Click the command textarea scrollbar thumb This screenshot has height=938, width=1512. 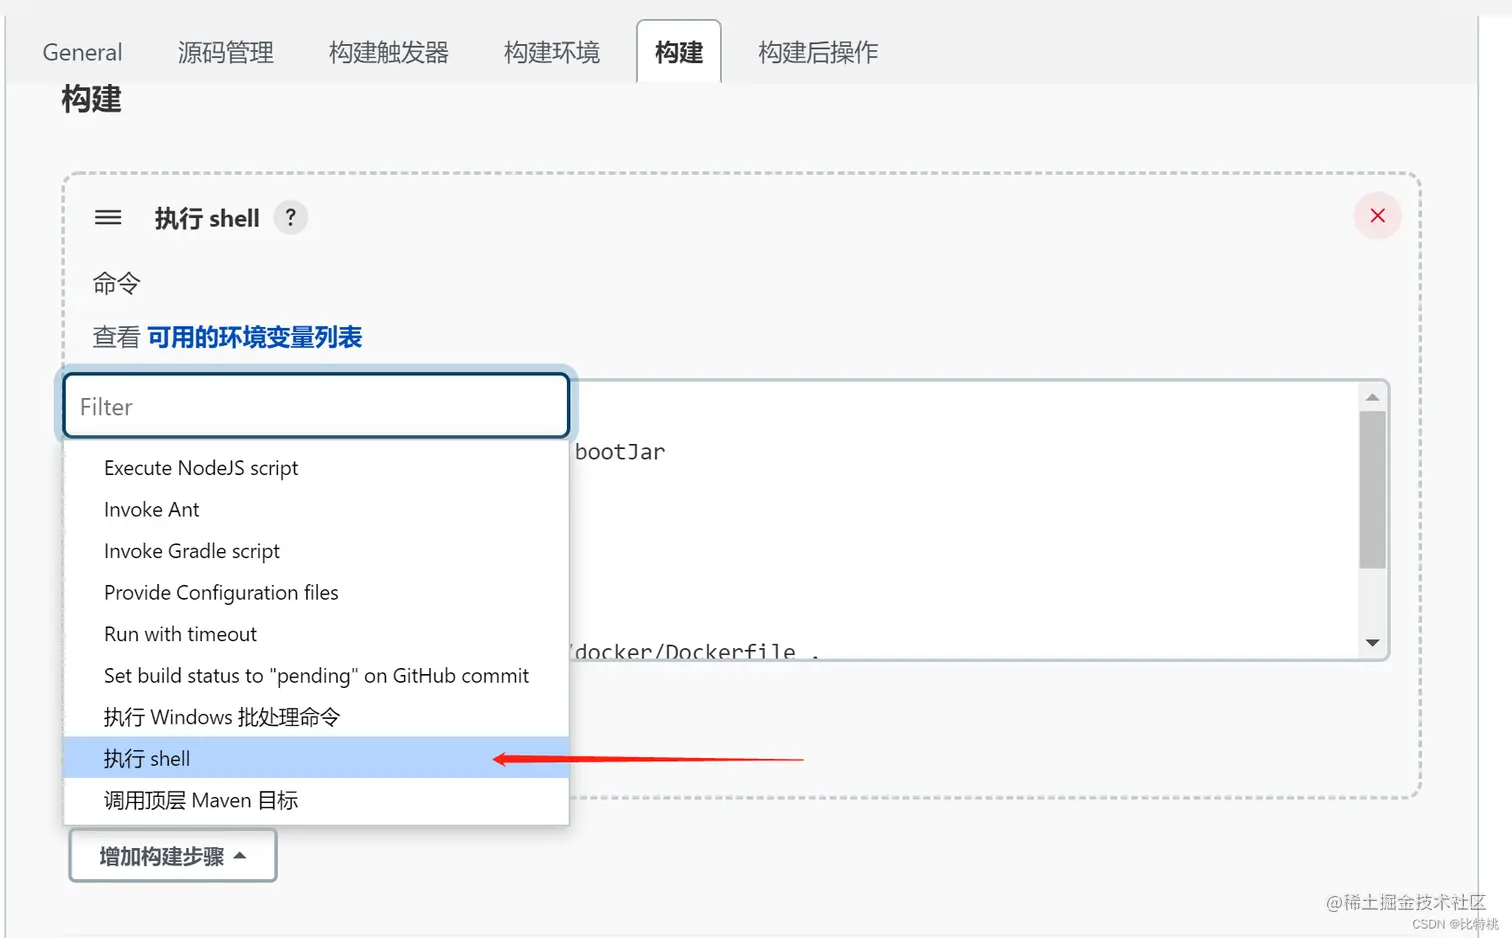1372,490
